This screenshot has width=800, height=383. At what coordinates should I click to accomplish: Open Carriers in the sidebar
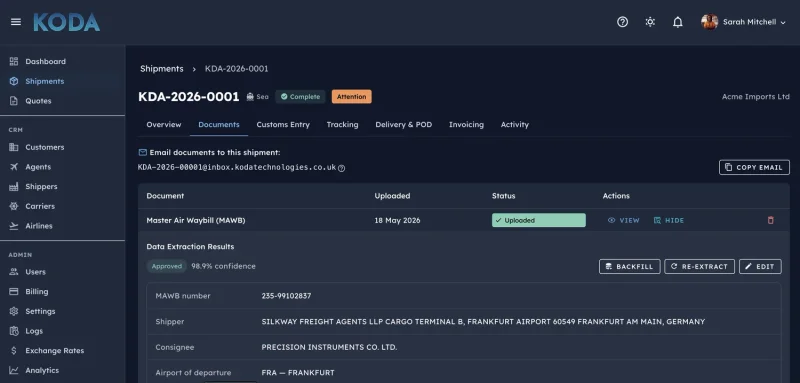[40, 206]
